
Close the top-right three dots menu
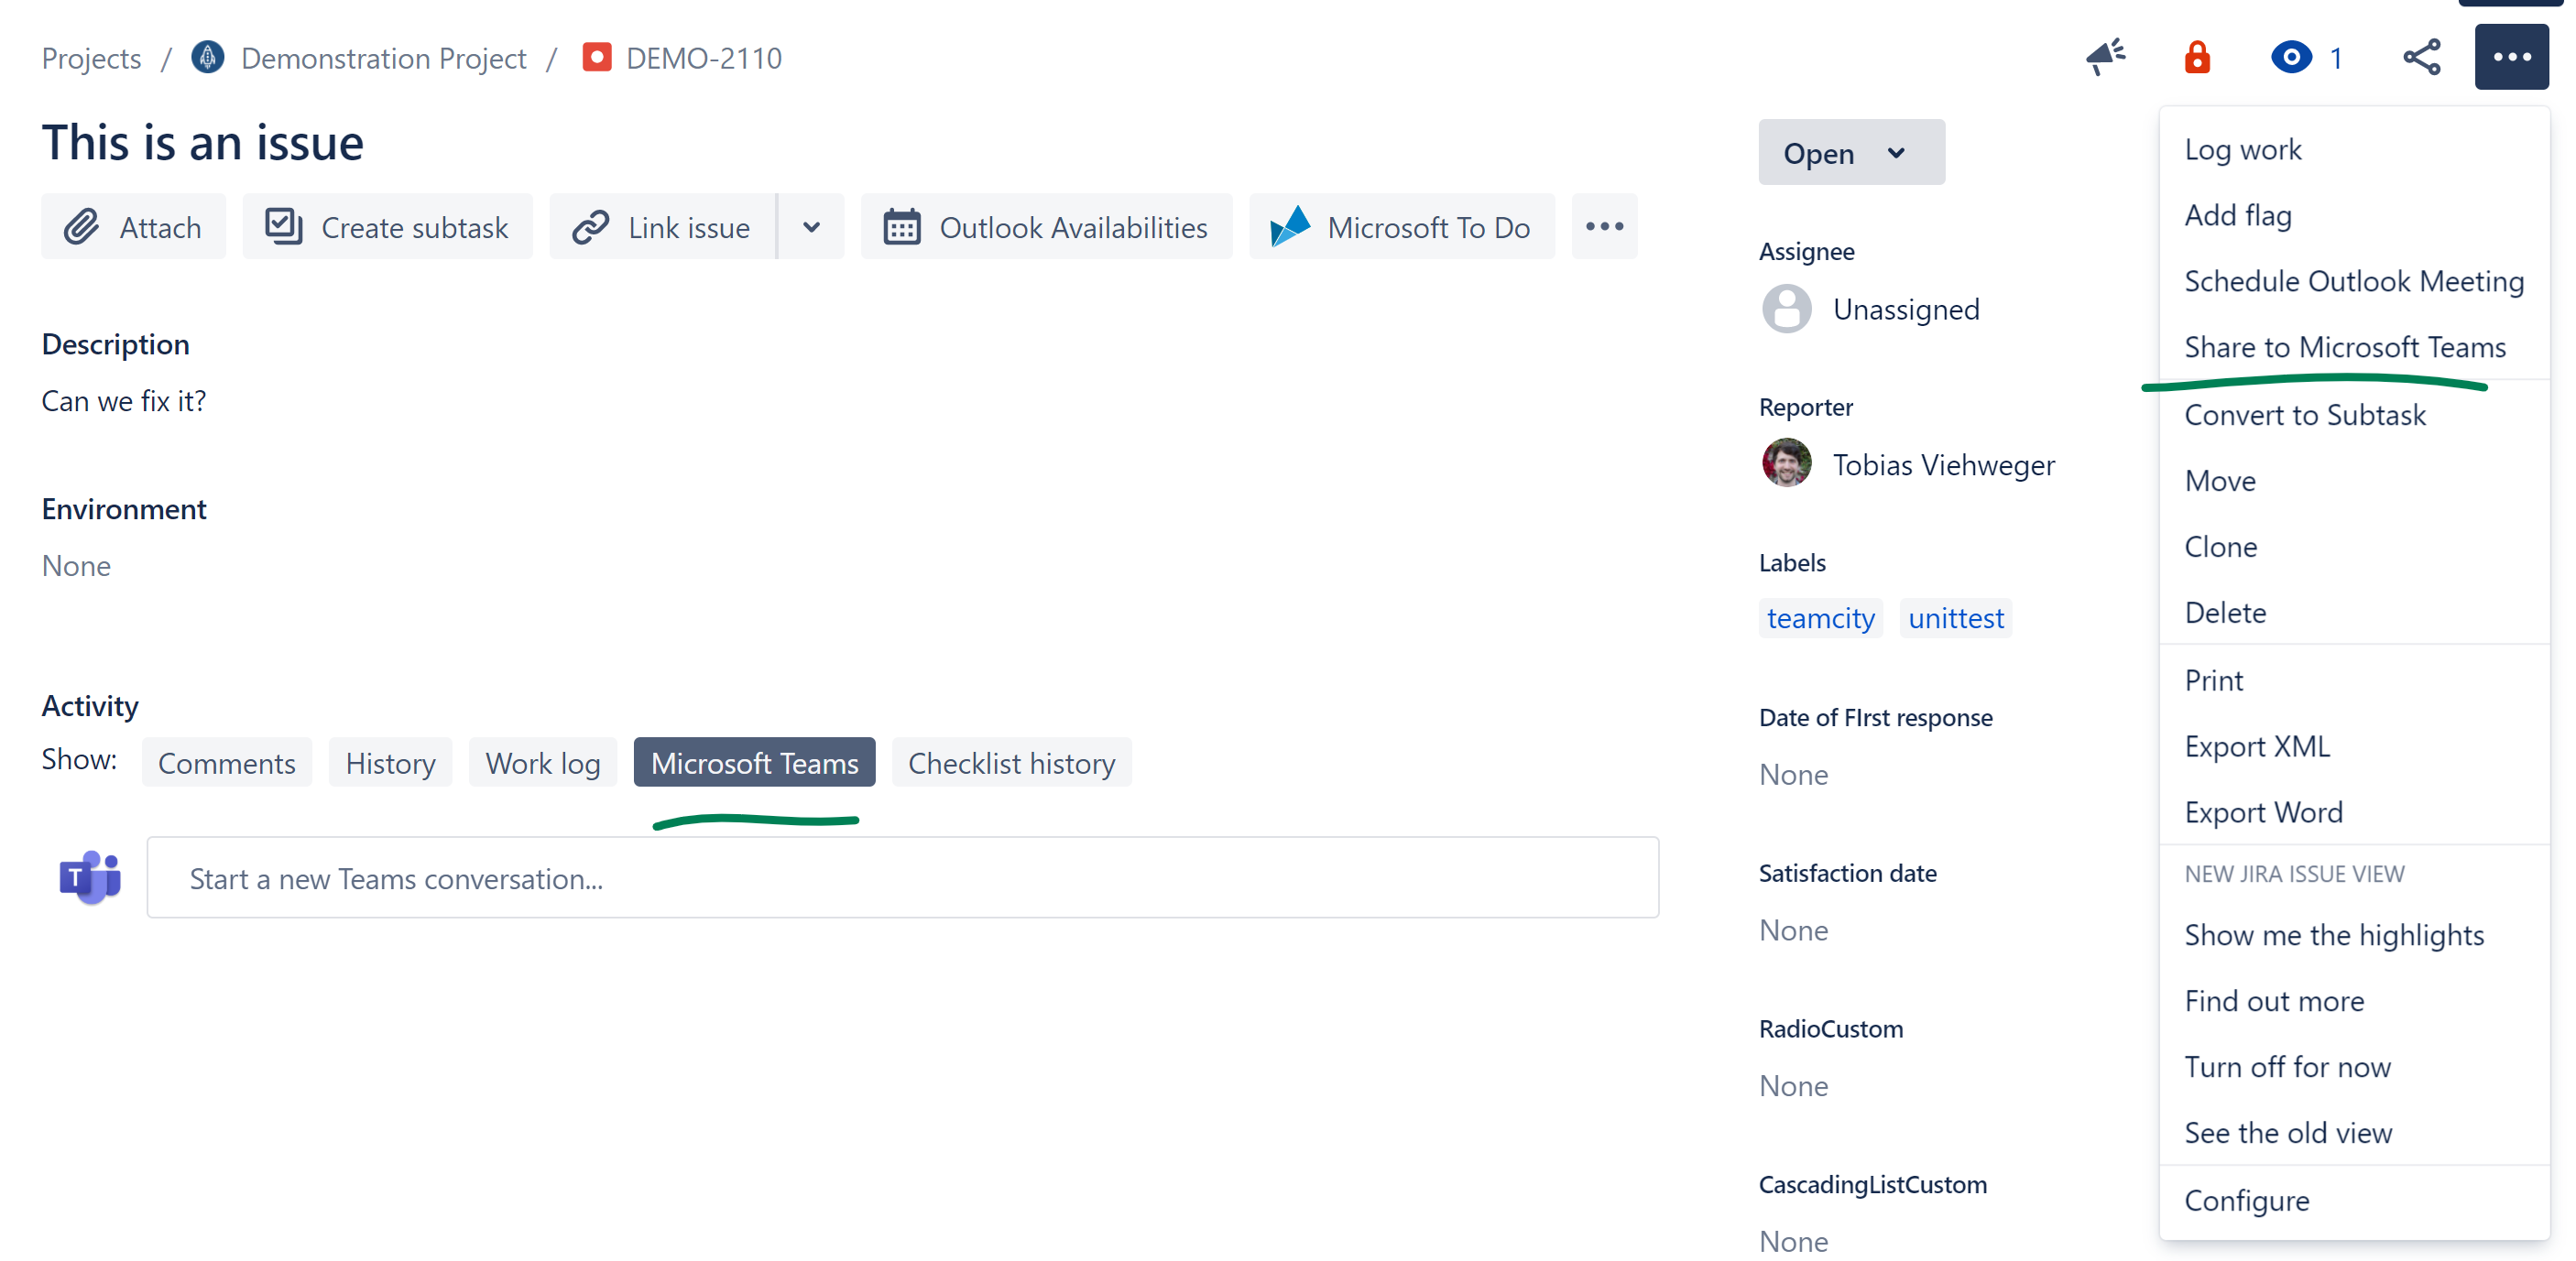click(x=2510, y=57)
